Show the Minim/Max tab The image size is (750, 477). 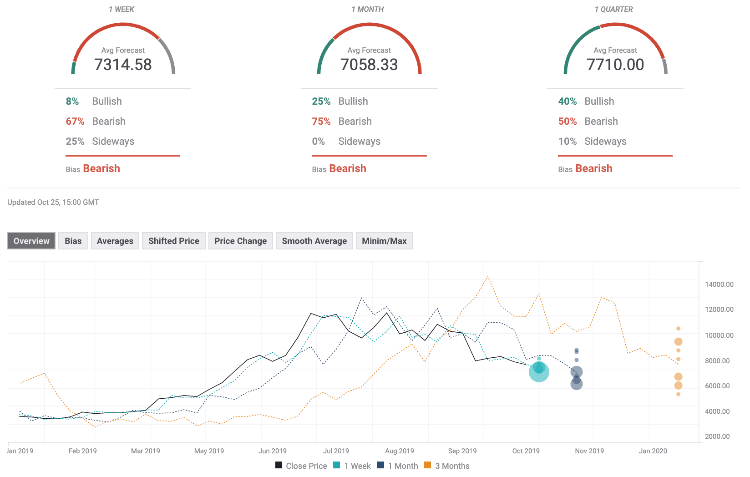(384, 241)
